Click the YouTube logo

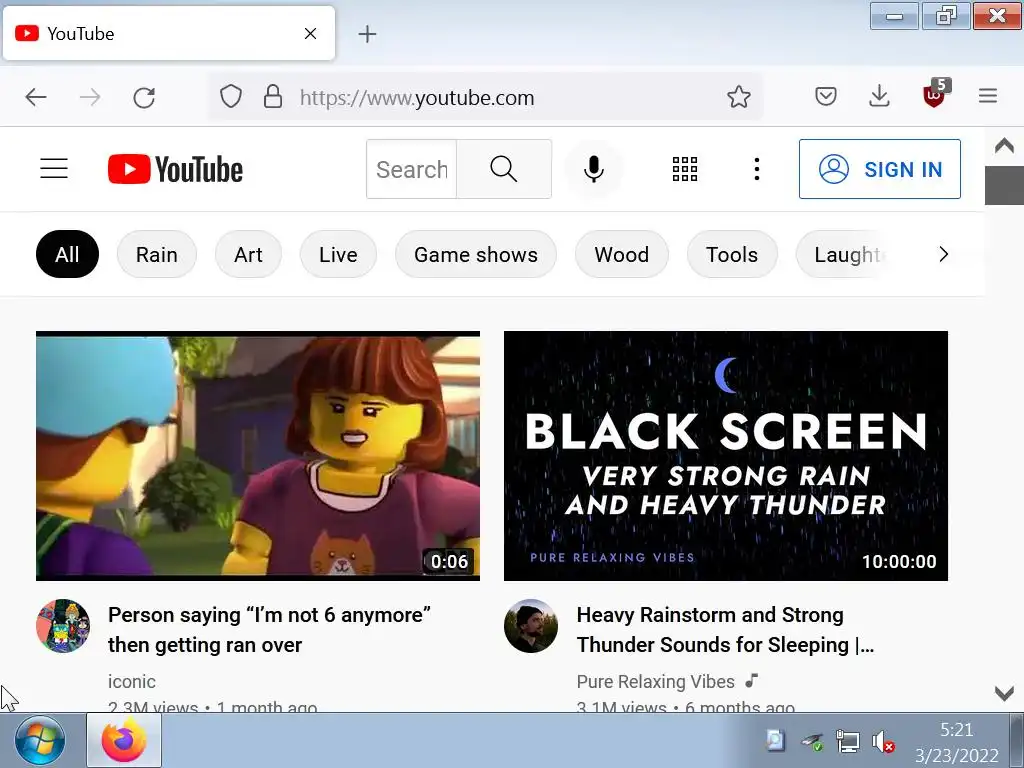click(x=175, y=169)
